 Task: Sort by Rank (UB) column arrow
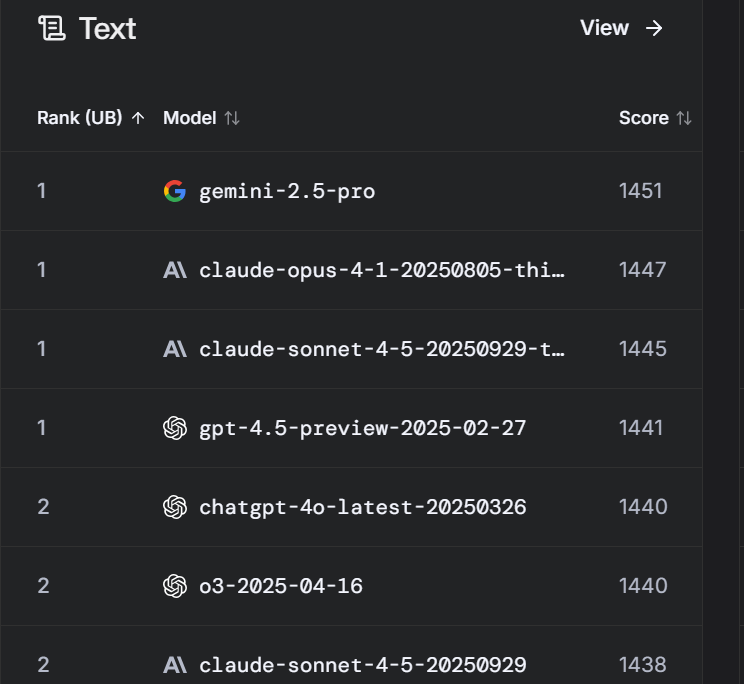click(138, 118)
